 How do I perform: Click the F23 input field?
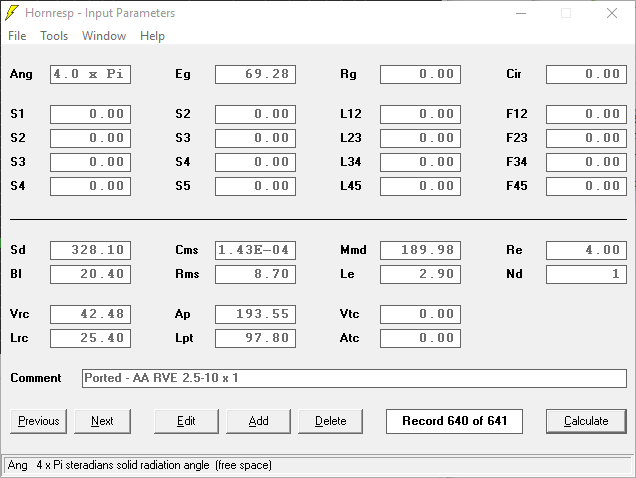click(587, 138)
